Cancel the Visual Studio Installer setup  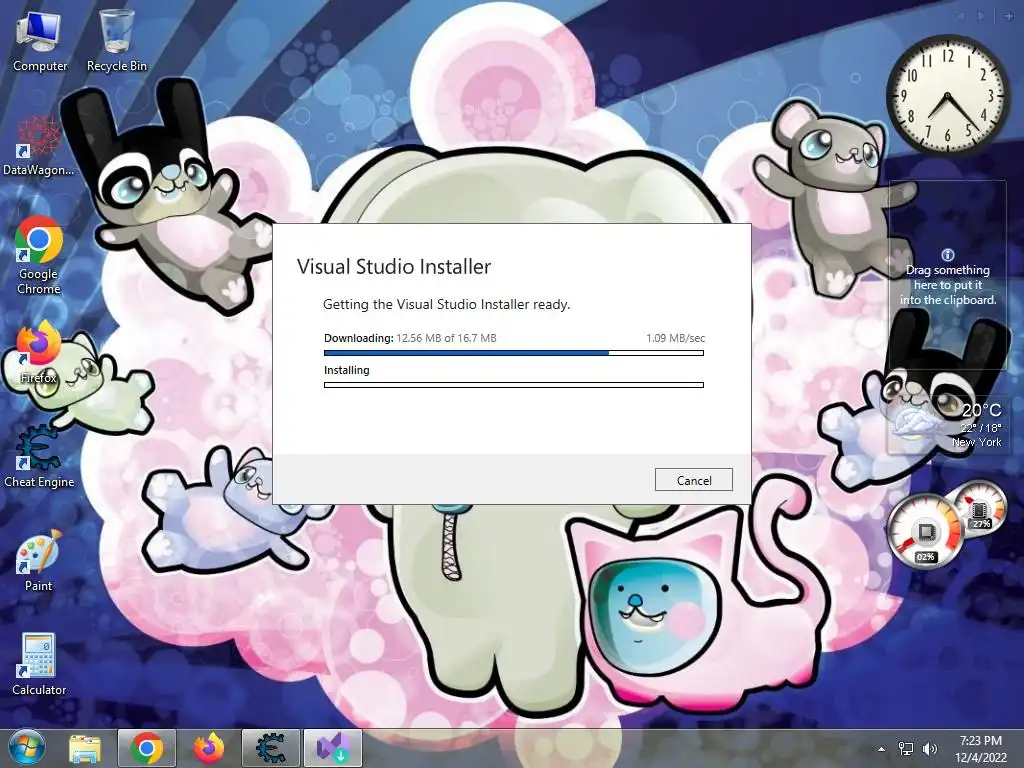pos(694,480)
